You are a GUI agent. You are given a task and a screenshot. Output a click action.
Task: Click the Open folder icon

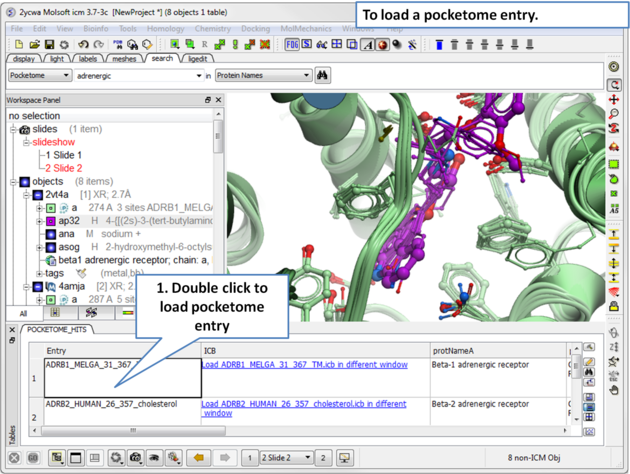34,45
